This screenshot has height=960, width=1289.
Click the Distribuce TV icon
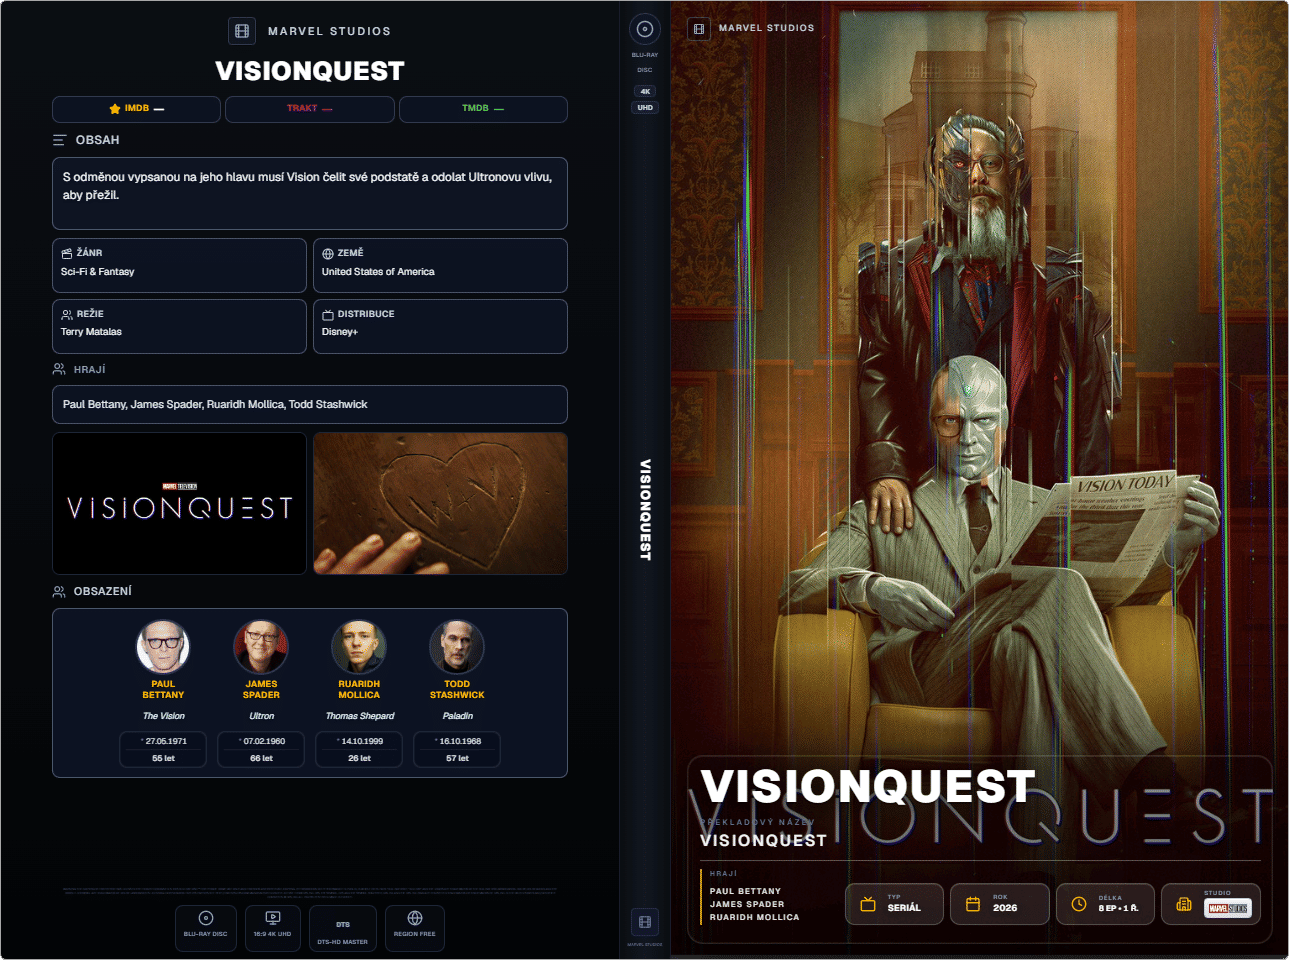(328, 314)
